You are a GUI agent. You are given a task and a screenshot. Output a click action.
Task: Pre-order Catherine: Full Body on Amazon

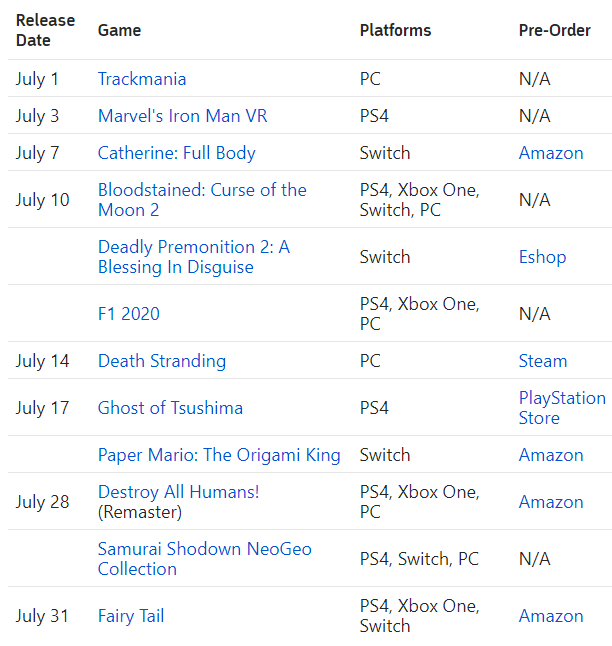pos(551,153)
